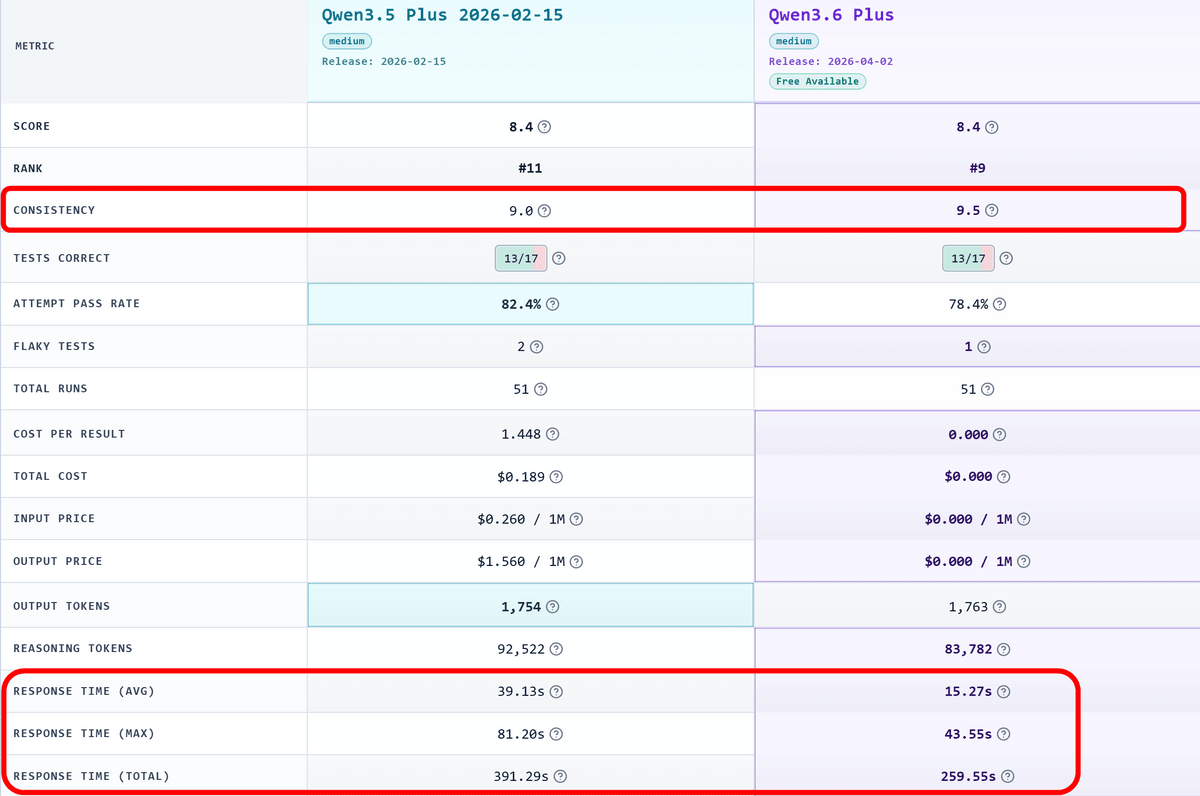This screenshot has width=1200, height=796.
Task: Click info icon next to $0.189 total cost
Action: (556, 477)
